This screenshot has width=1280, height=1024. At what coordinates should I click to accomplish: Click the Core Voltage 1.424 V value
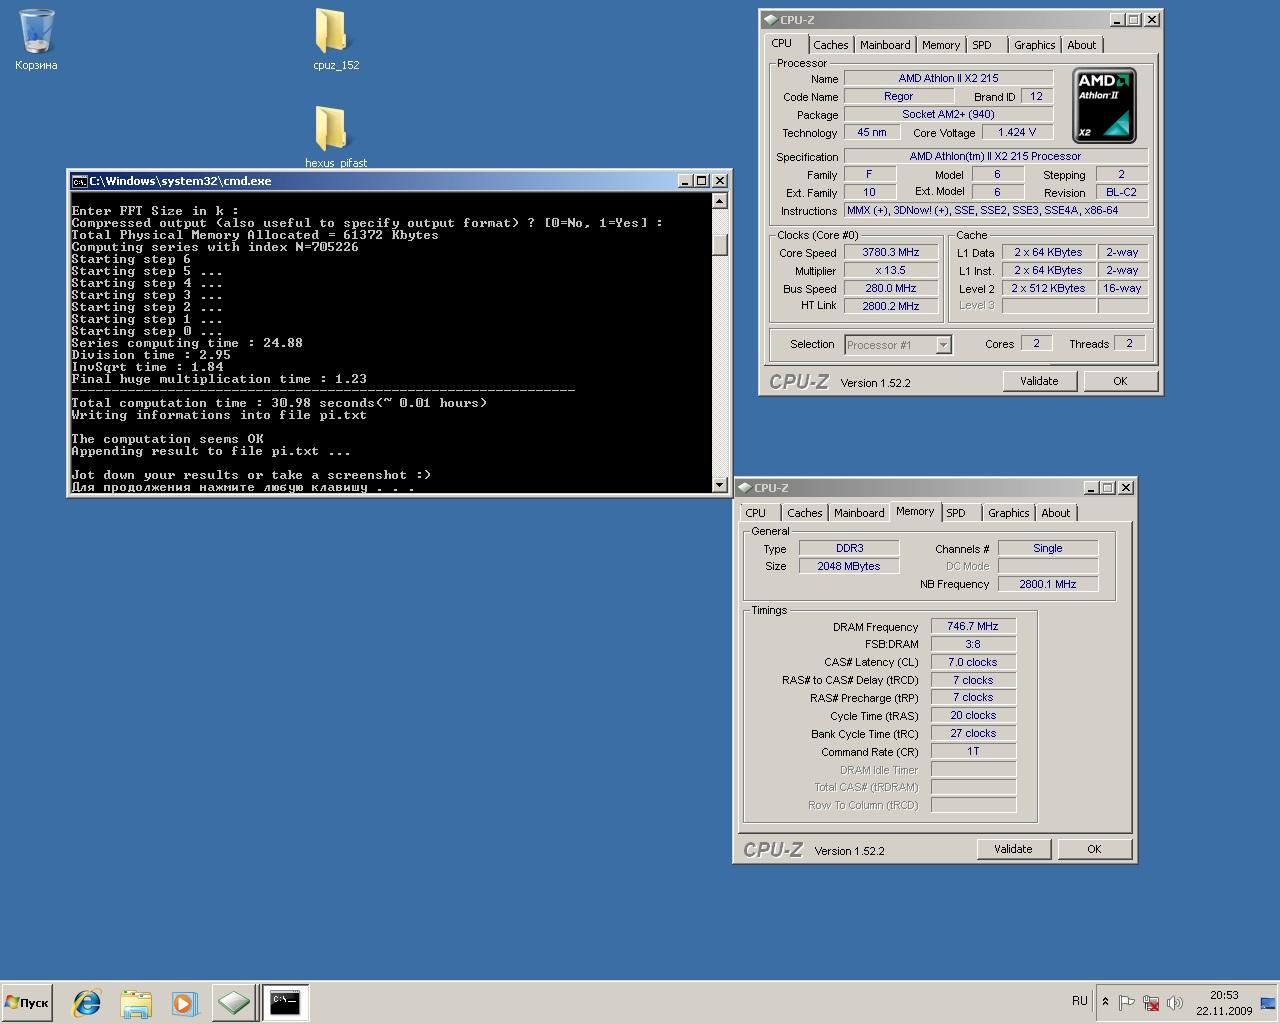pos(1017,132)
